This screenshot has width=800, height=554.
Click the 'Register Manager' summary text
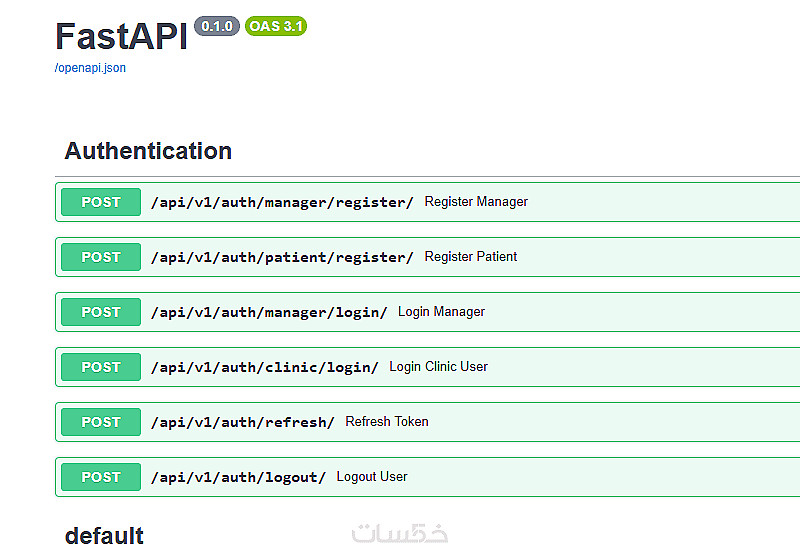476,202
